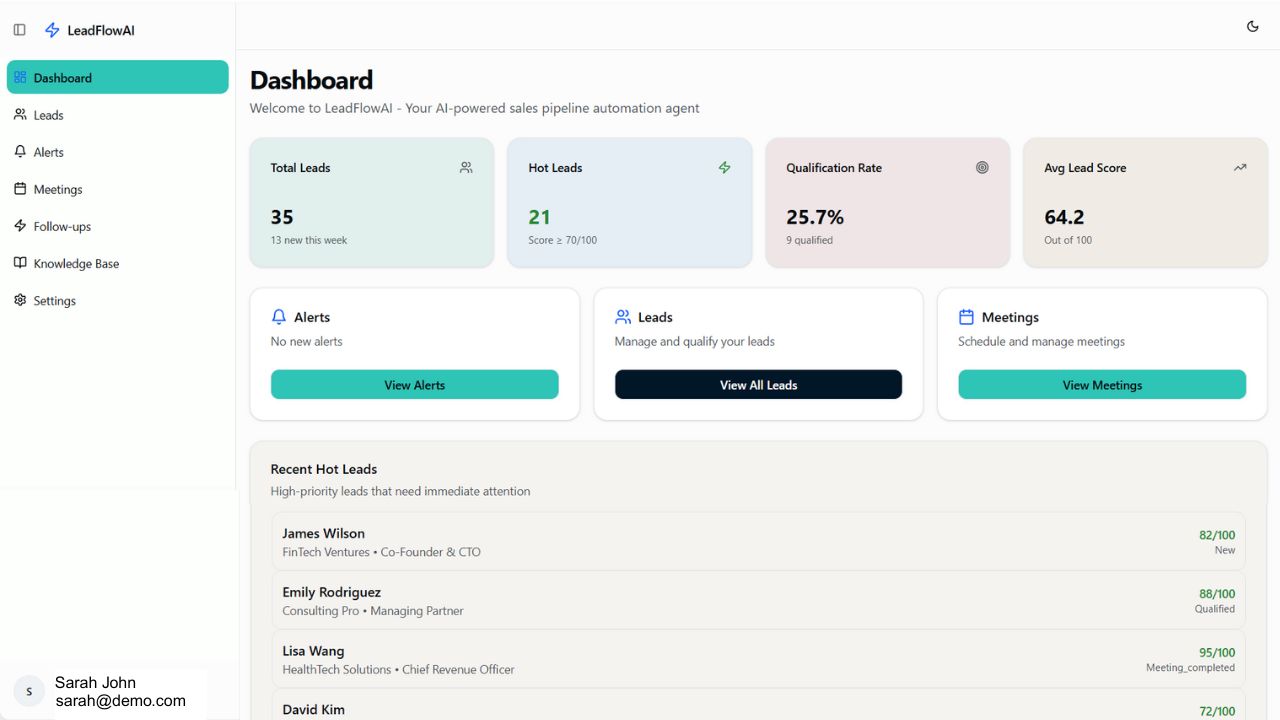The image size is (1280, 720).
Task: Click the target icon on Qualification Rate card
Action: pos(982,168)
